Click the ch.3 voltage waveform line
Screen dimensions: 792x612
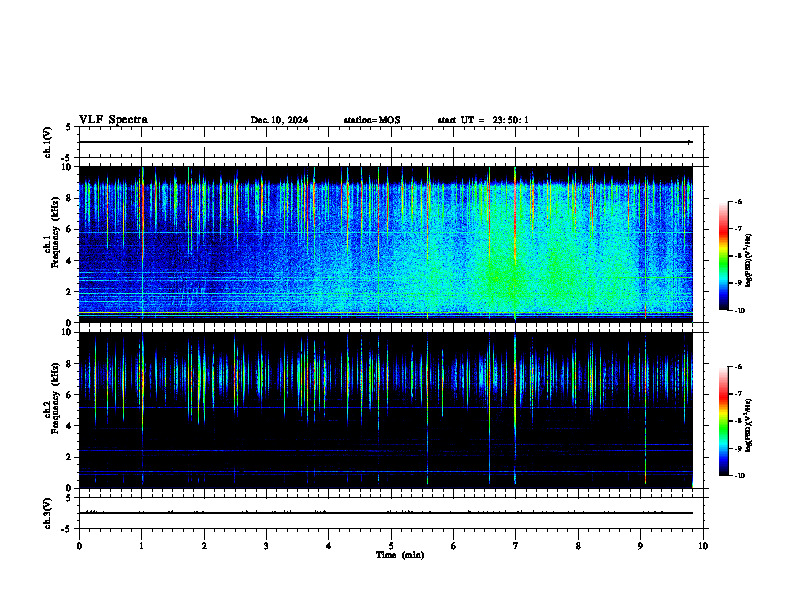386,513
